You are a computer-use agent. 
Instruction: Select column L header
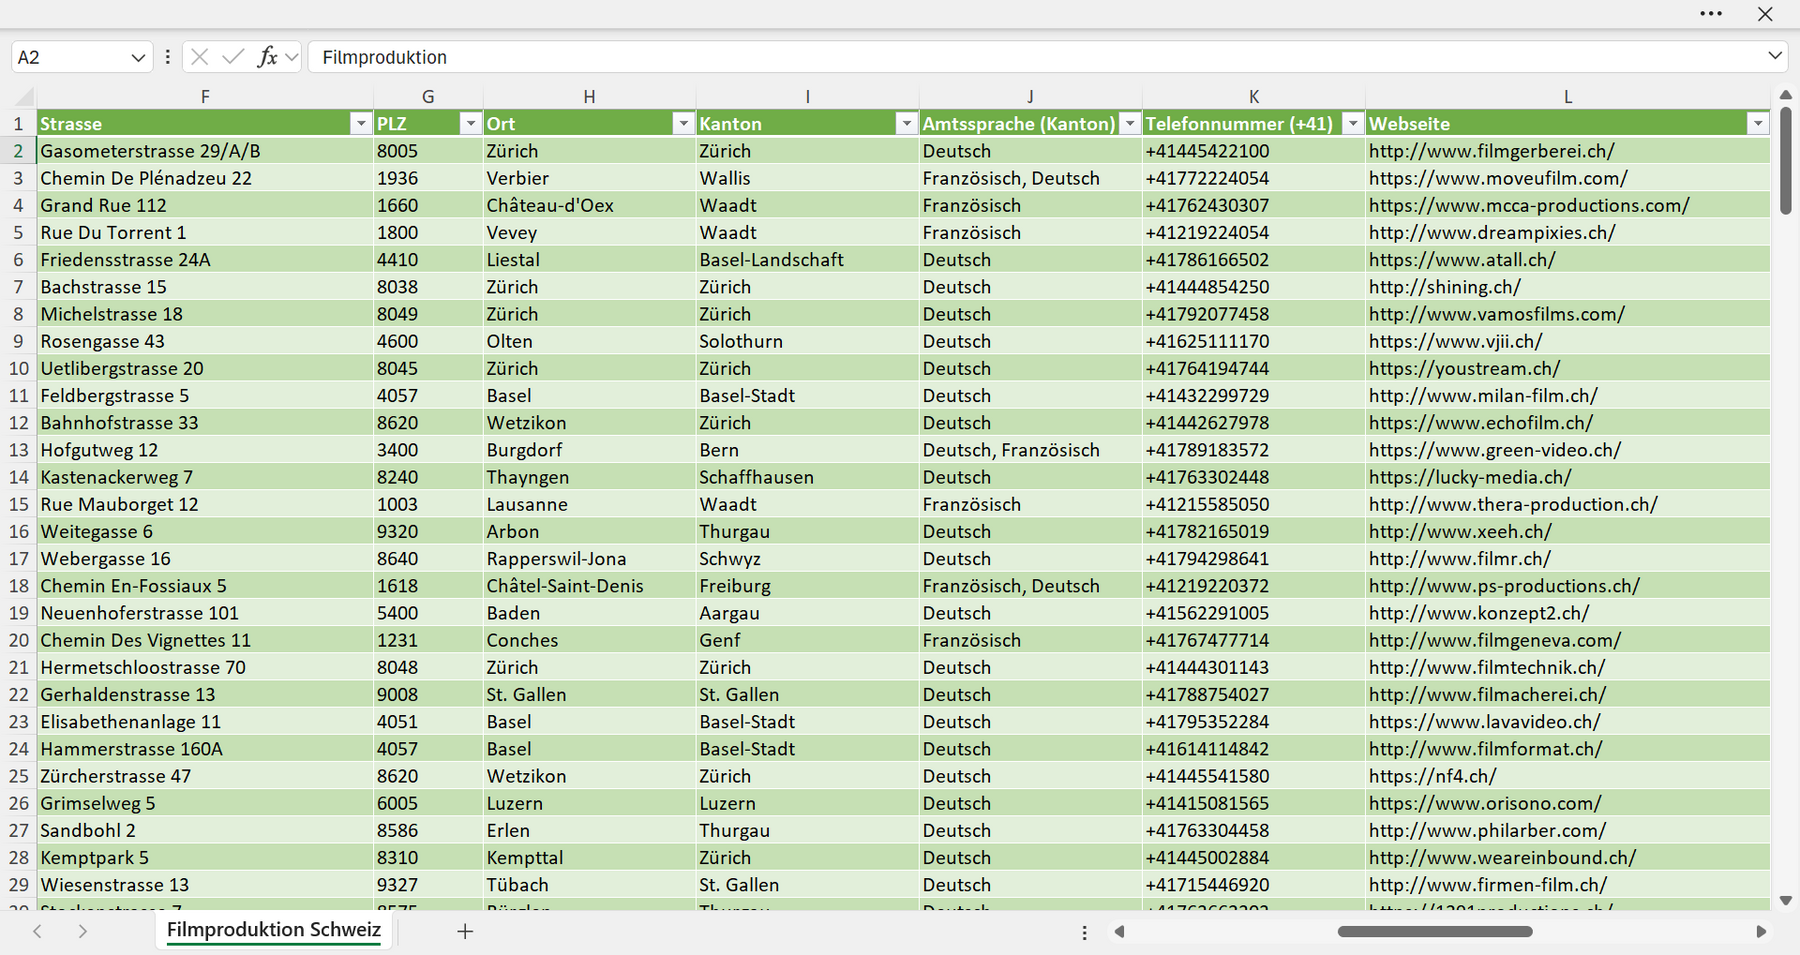(1567, 97)
